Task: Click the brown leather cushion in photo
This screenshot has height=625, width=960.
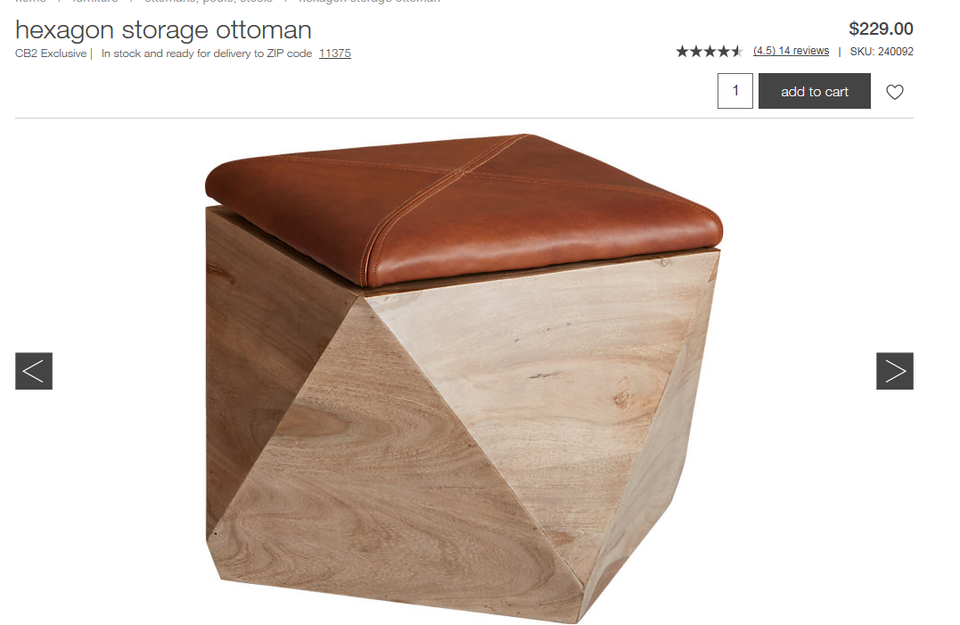Action: pyautogui.click(x=463, y=208)
